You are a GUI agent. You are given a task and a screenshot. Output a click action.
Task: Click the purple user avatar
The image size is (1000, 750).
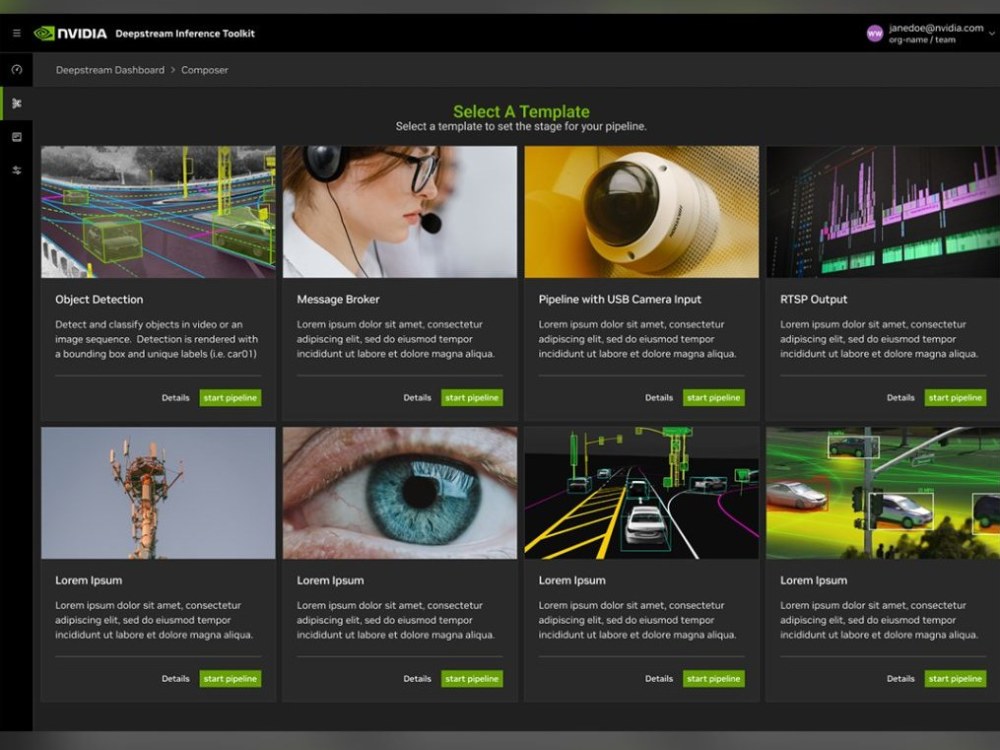coord(874,33)
